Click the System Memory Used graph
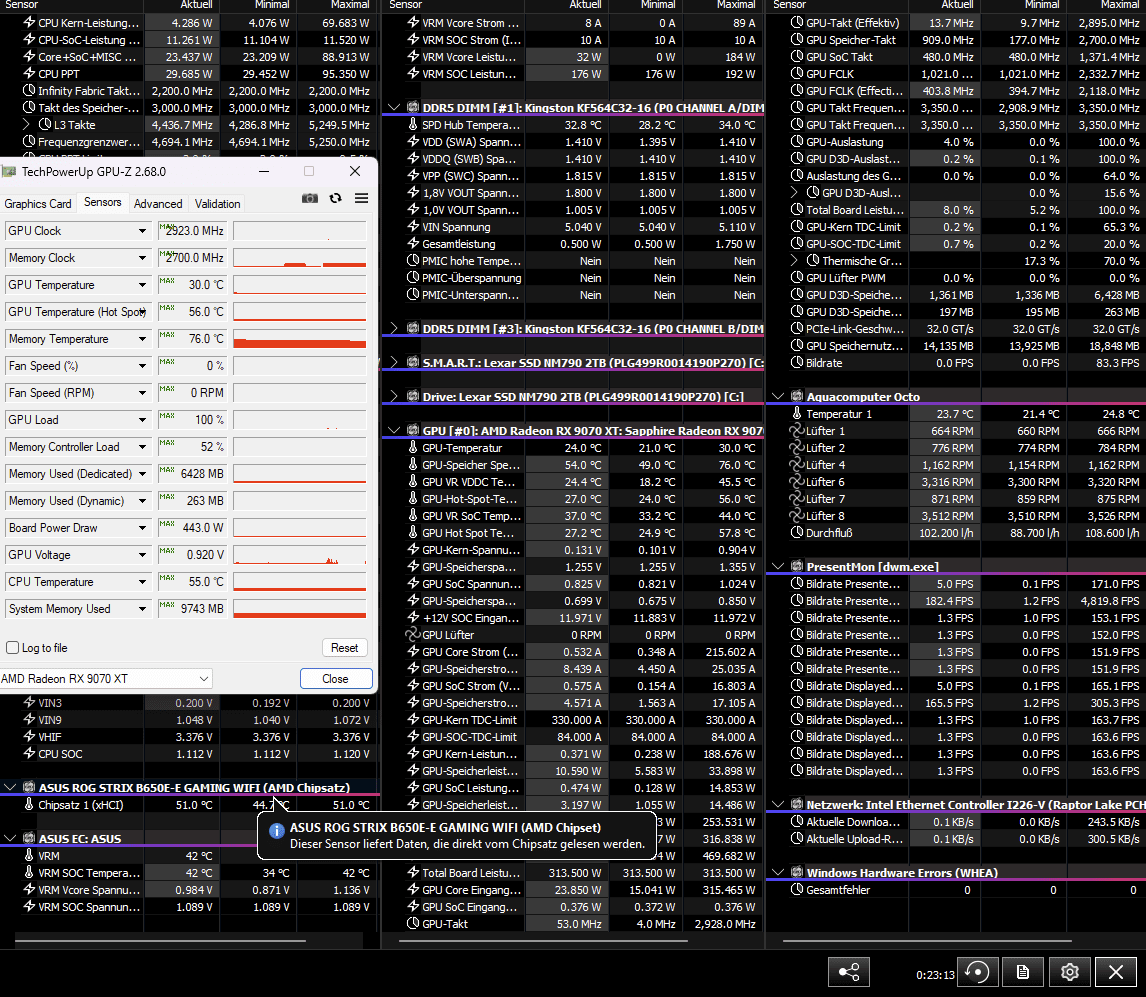This screenshot has height=997, width=1146. click(x=300, y=609)
